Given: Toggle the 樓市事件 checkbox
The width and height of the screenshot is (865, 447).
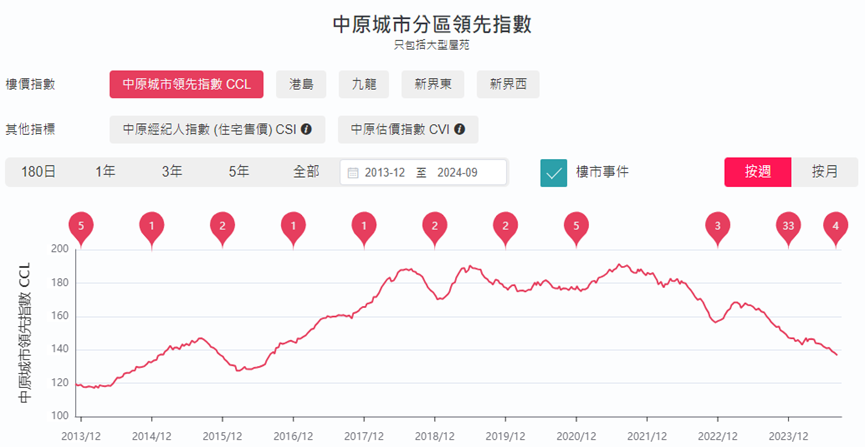Looking at the screenshot, I should pyautogui.click(x=553, y=173).
